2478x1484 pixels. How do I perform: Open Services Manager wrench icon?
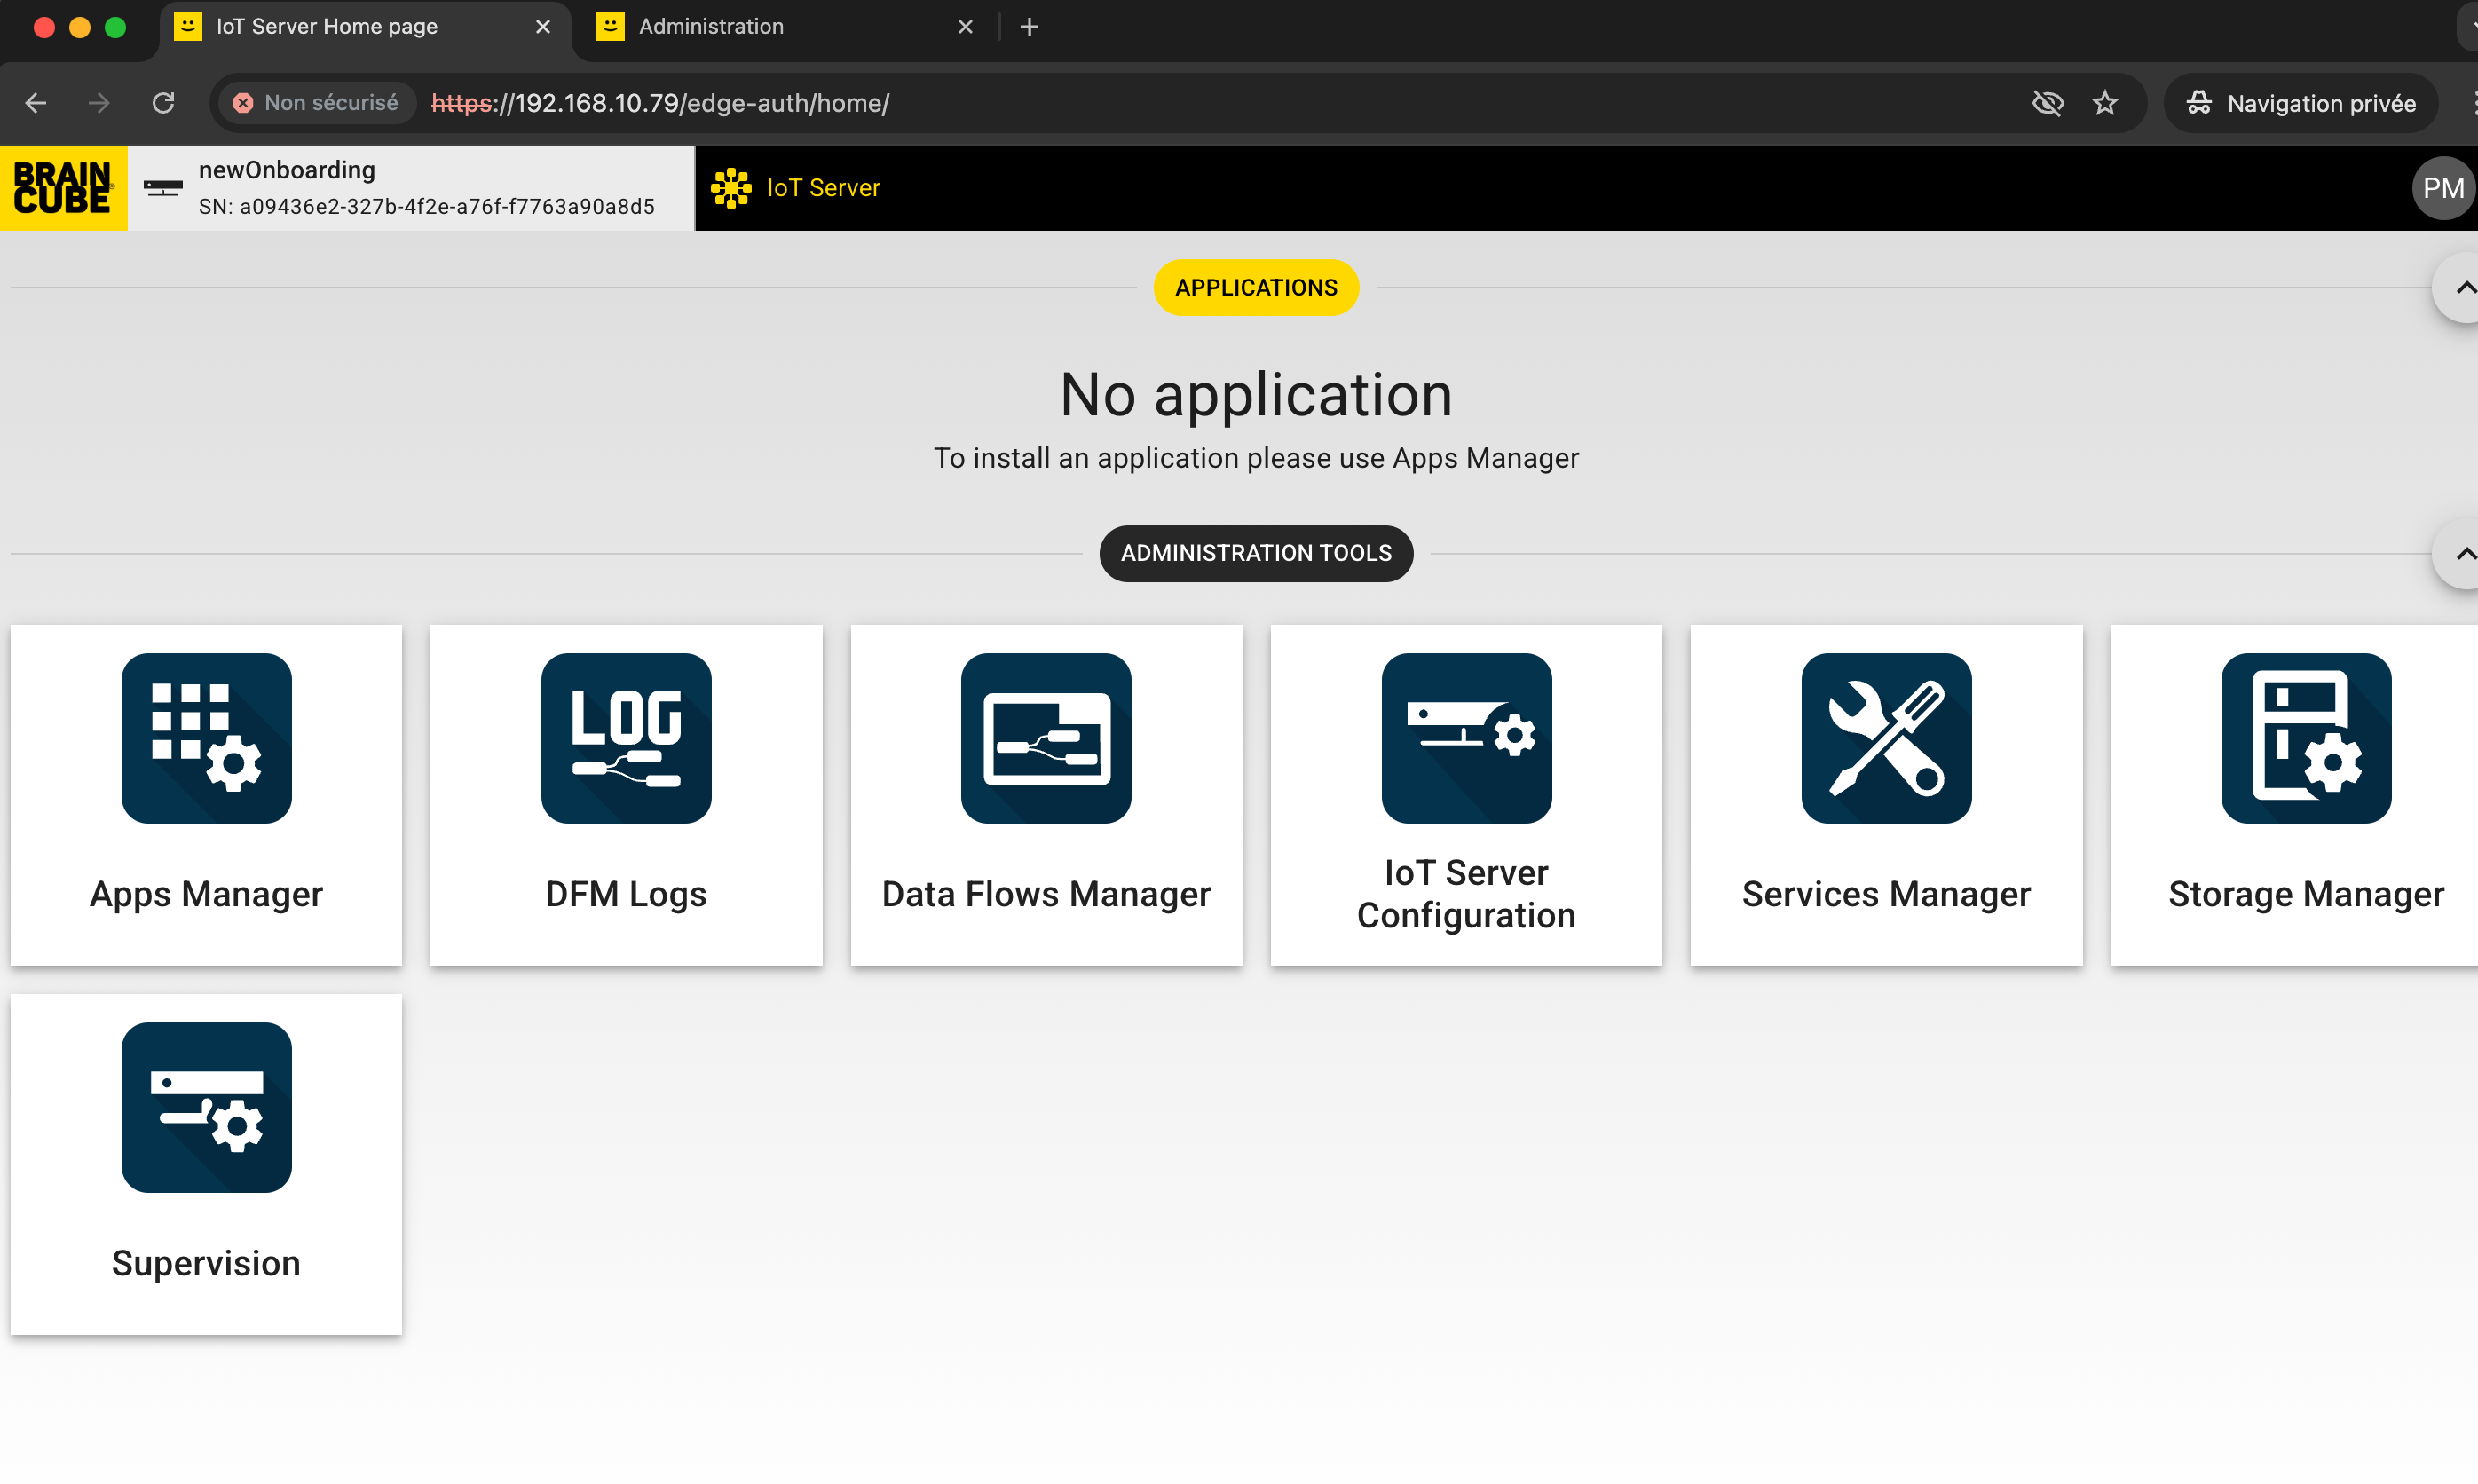tap(1886, 738)
